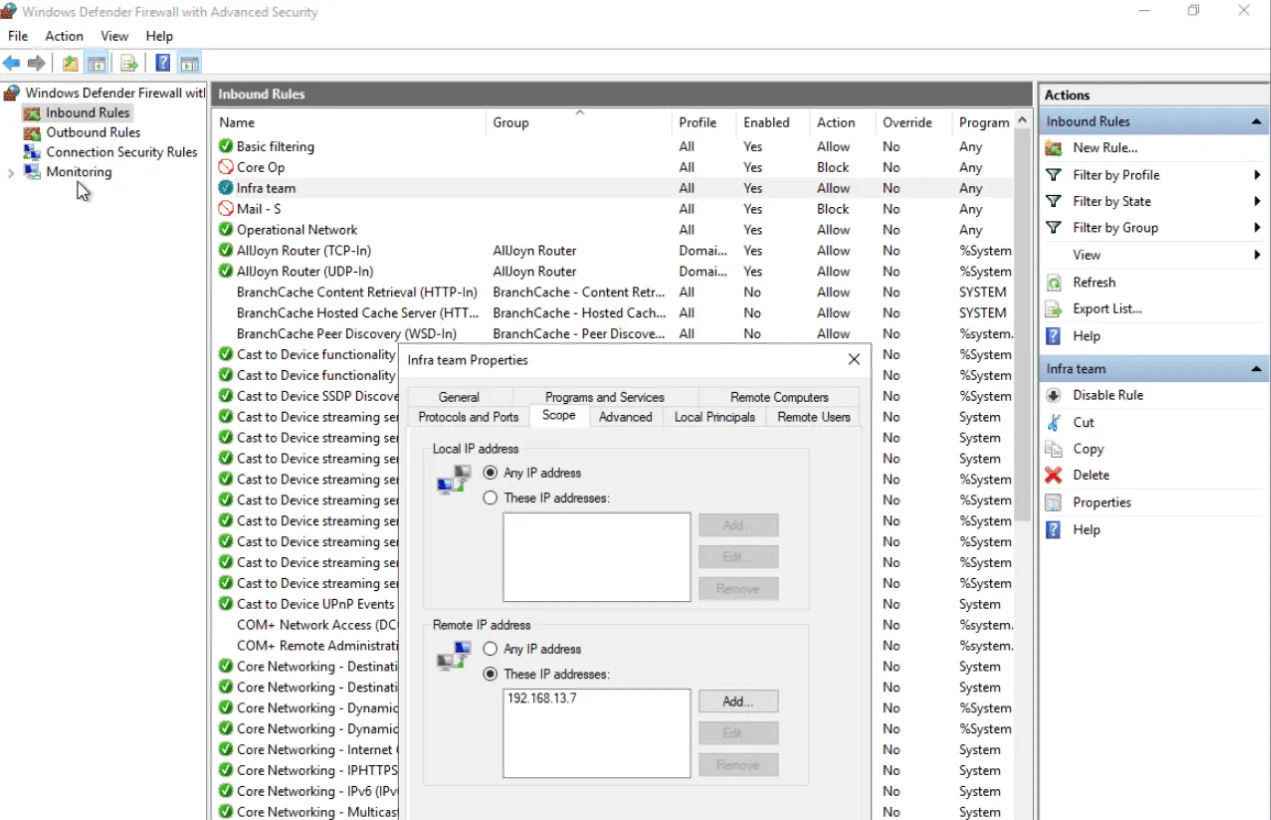Viewport: 1271px width, 820px height.
Task: Click the Export List... action icon
Action: [x=1053, y=309]
